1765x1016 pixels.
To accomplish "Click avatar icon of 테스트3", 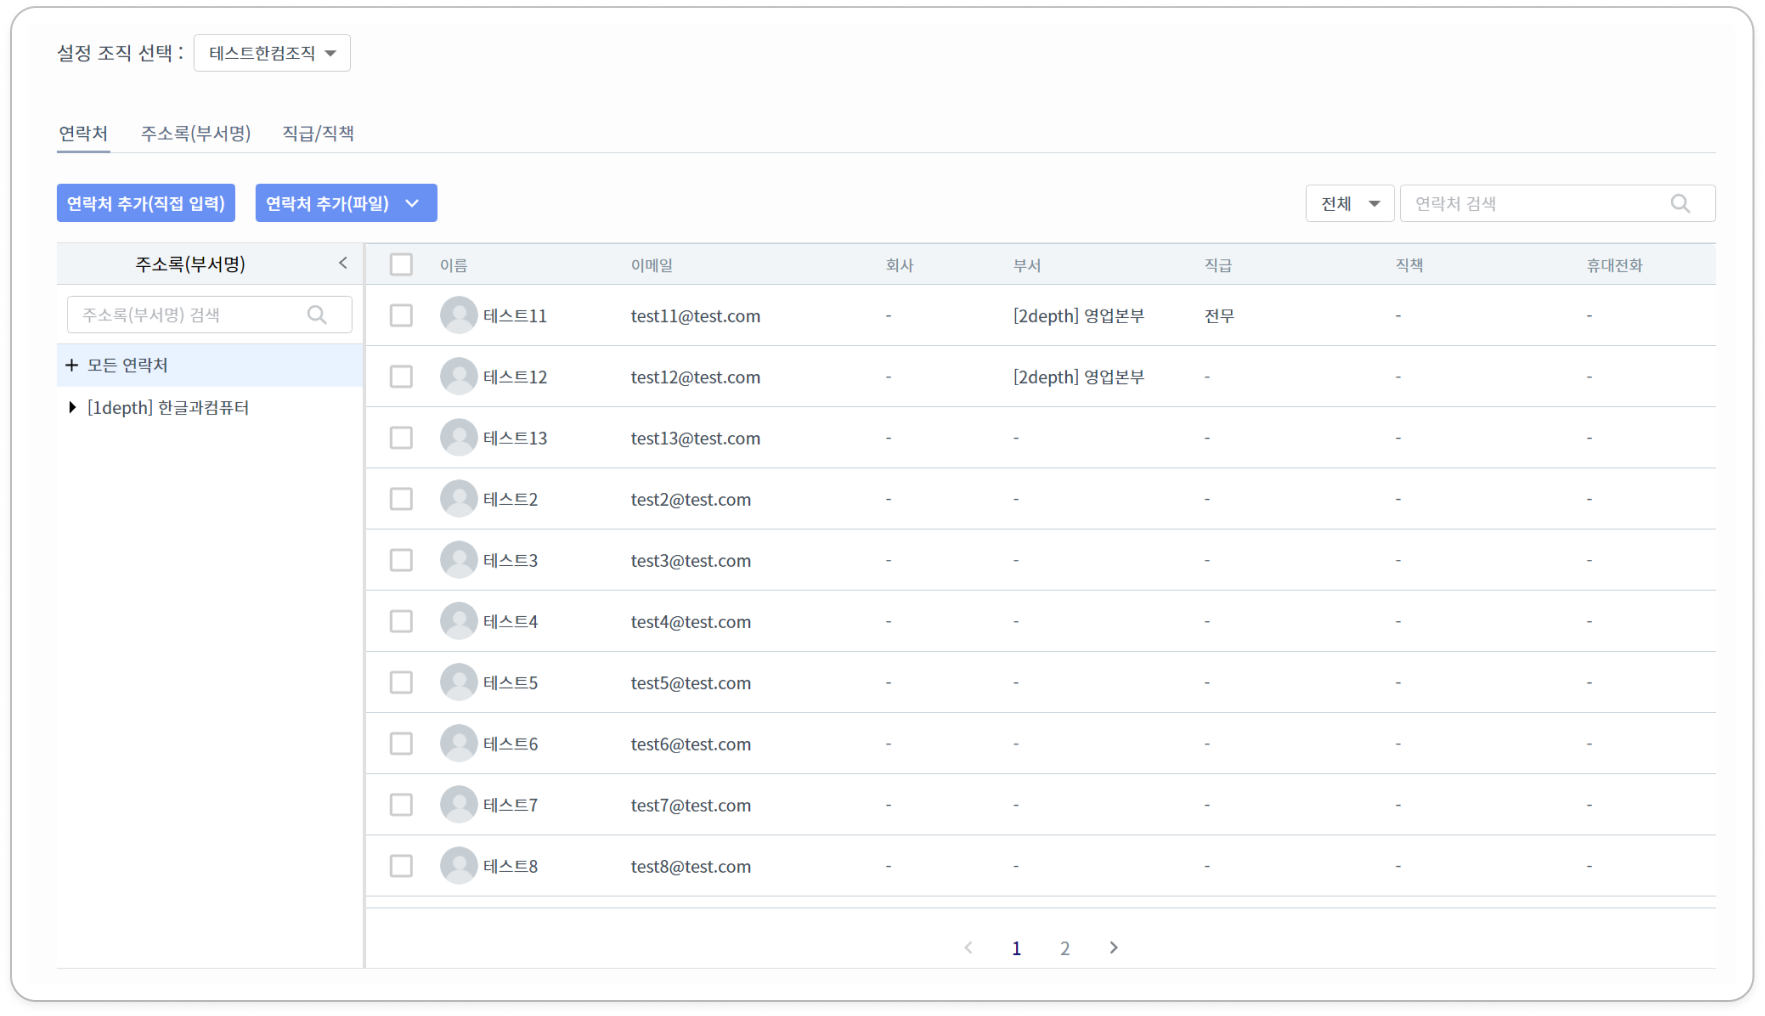I will [459, 559].
